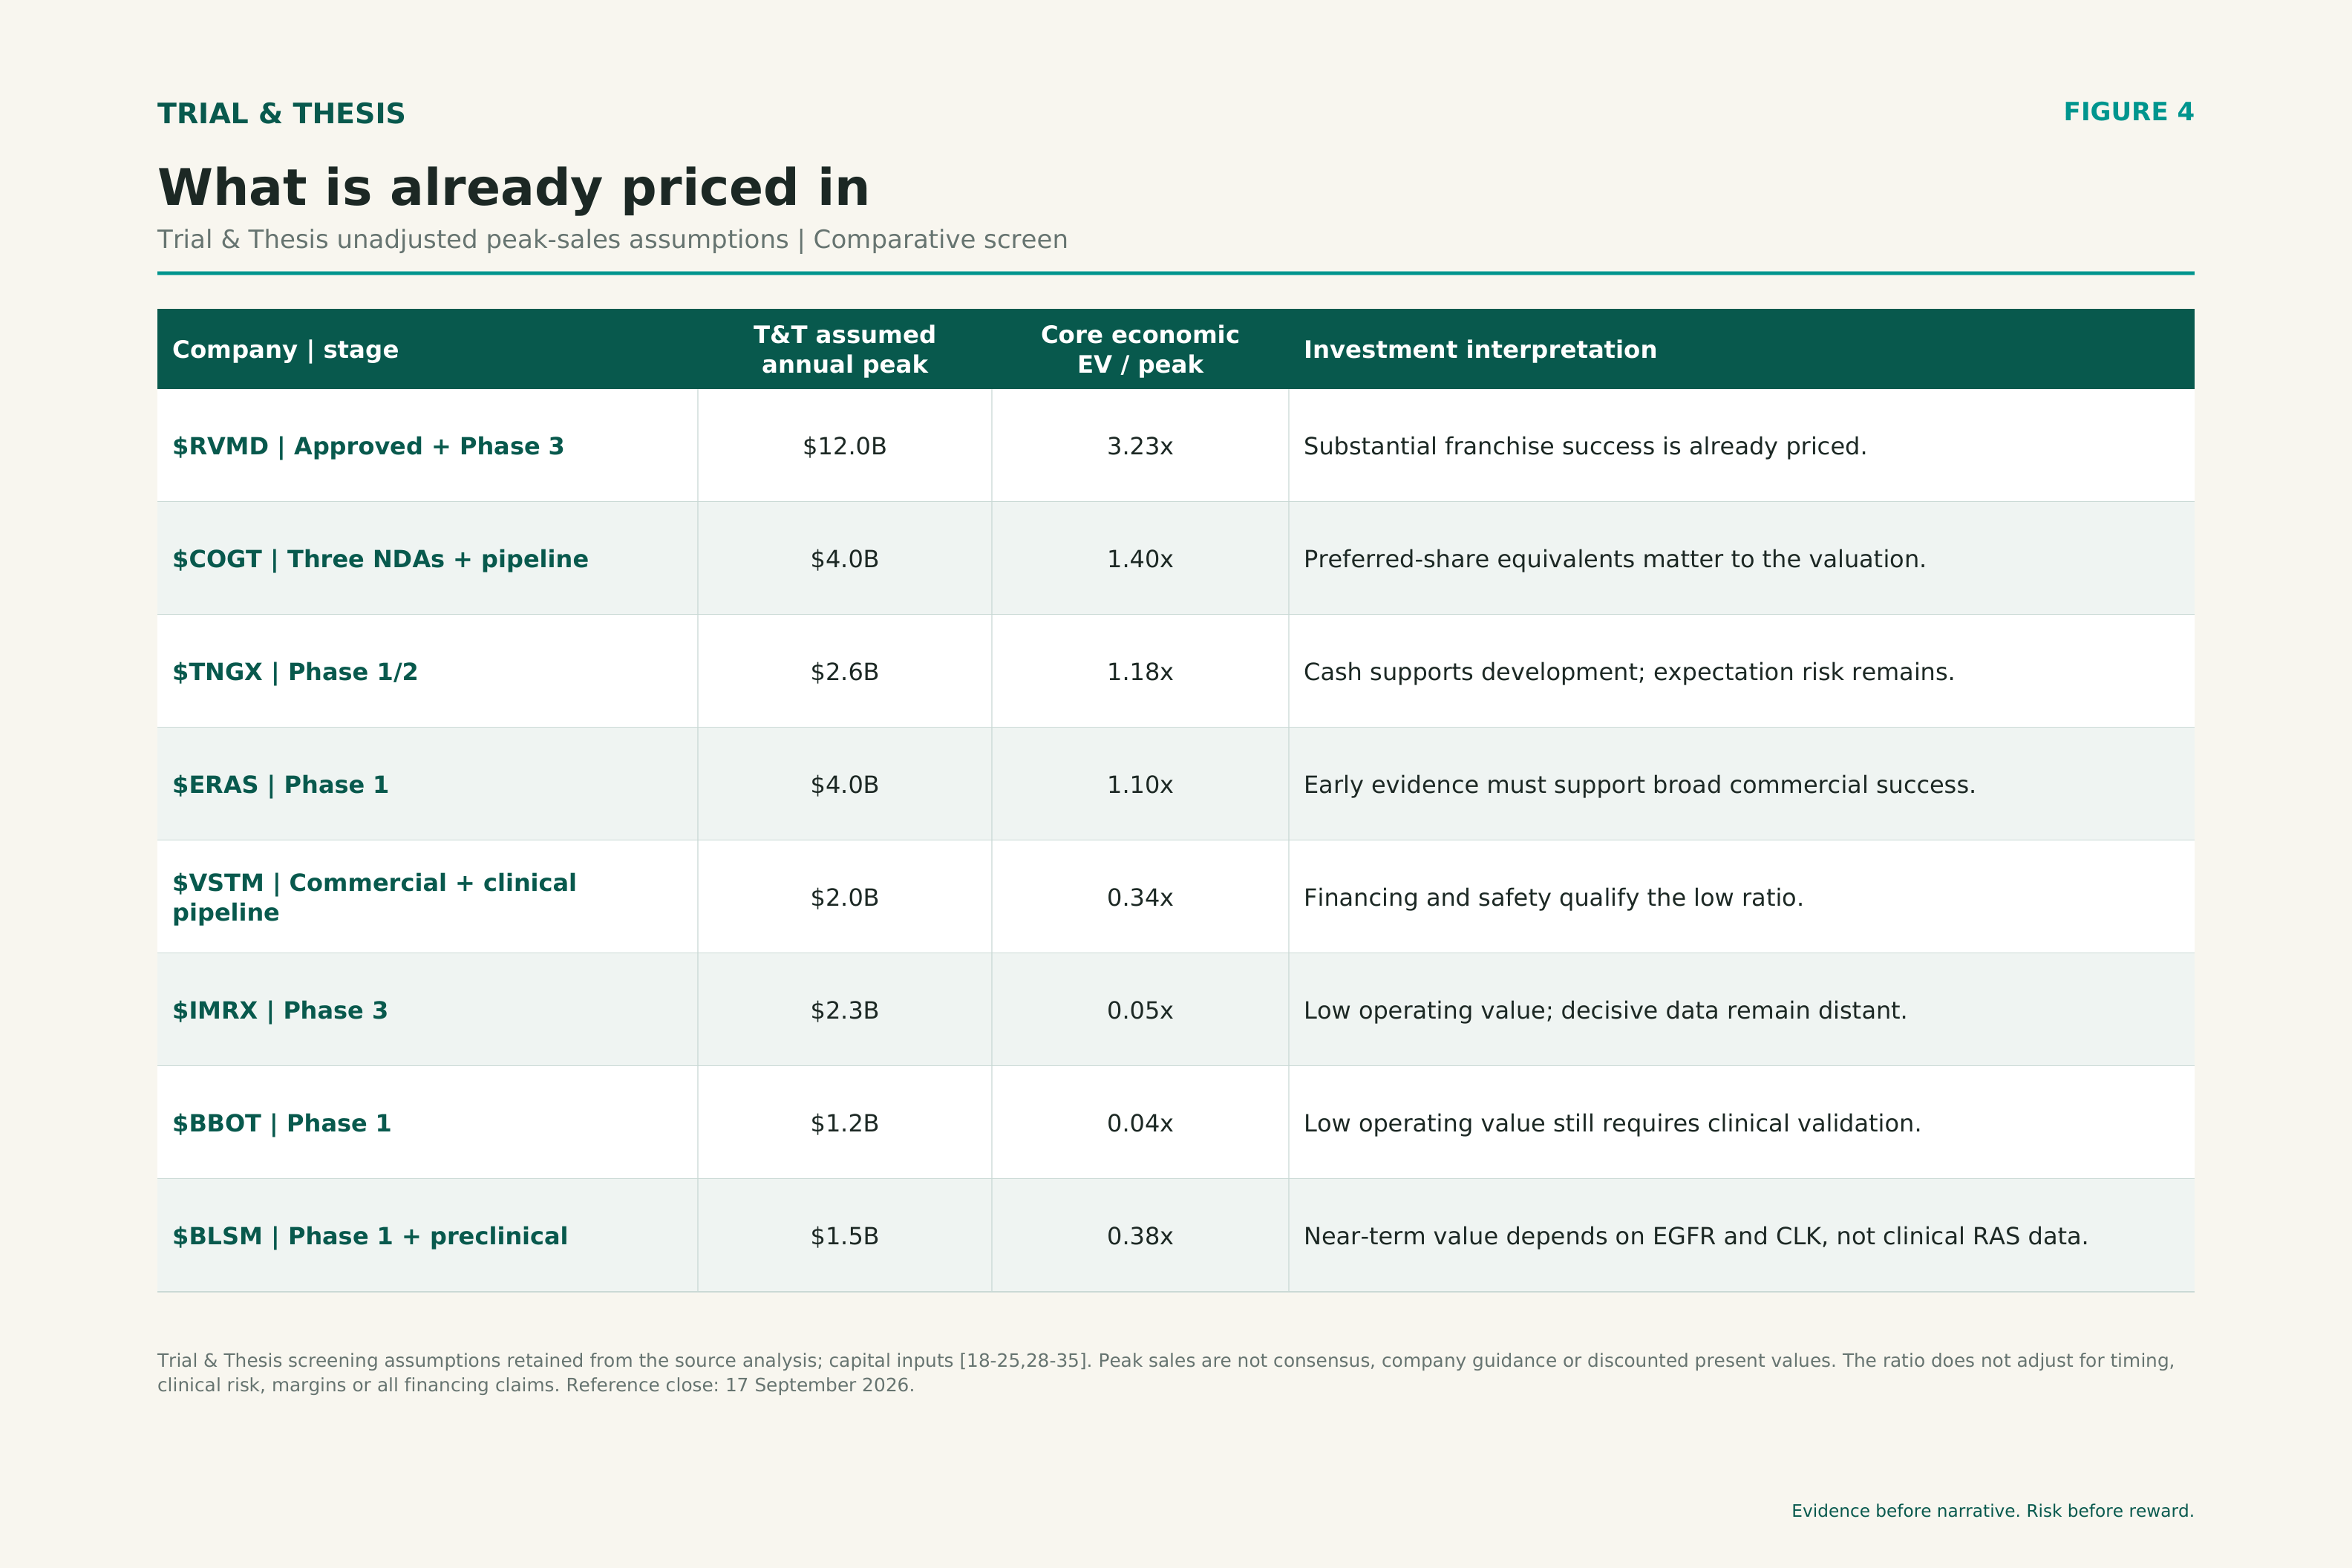
Task: Click the $RVMD Approved + Phase 3 row label
Action: [x=368, y=446]
